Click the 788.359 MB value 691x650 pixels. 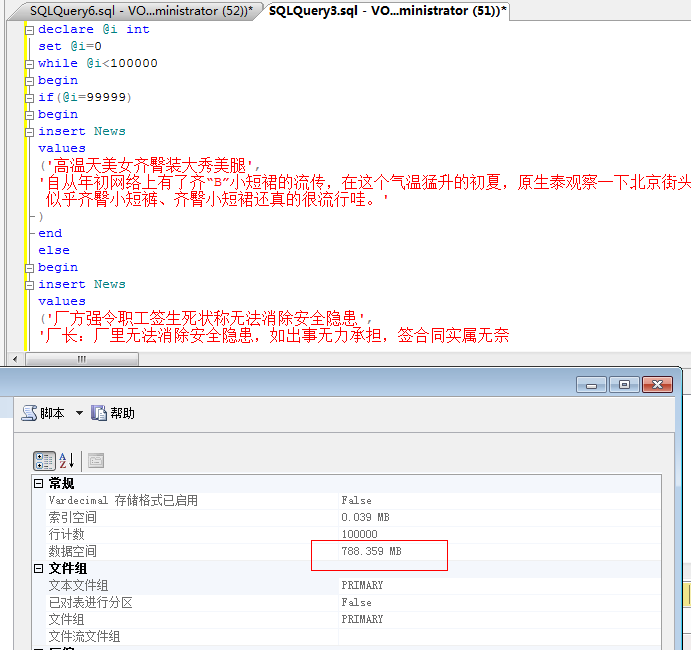(371, 551)
